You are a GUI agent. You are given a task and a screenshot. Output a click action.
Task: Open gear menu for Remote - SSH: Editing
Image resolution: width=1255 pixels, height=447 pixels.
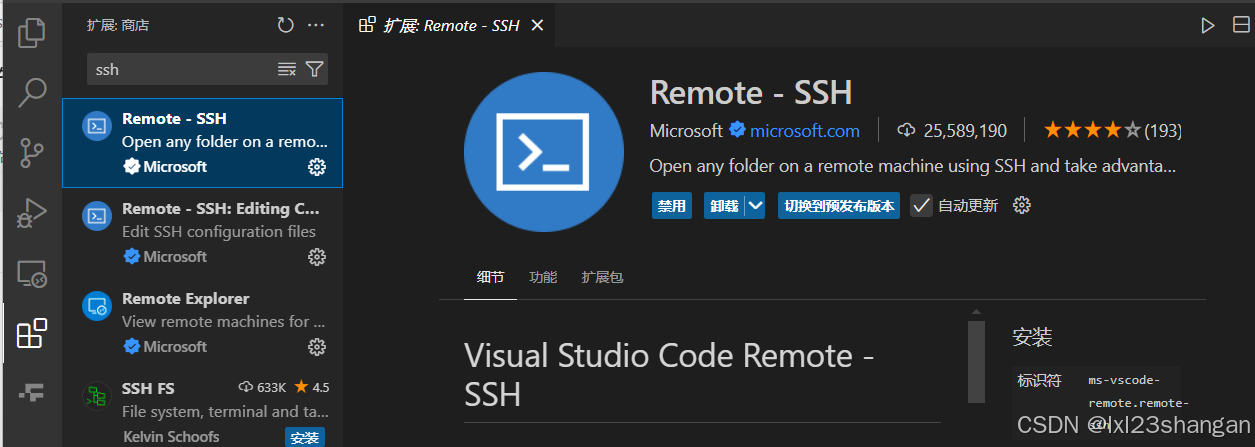tap(317, 257)
